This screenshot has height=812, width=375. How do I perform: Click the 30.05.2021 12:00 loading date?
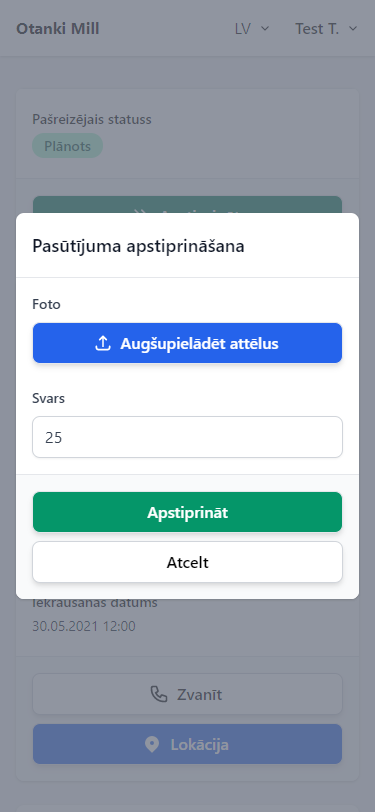click(84, 626)
